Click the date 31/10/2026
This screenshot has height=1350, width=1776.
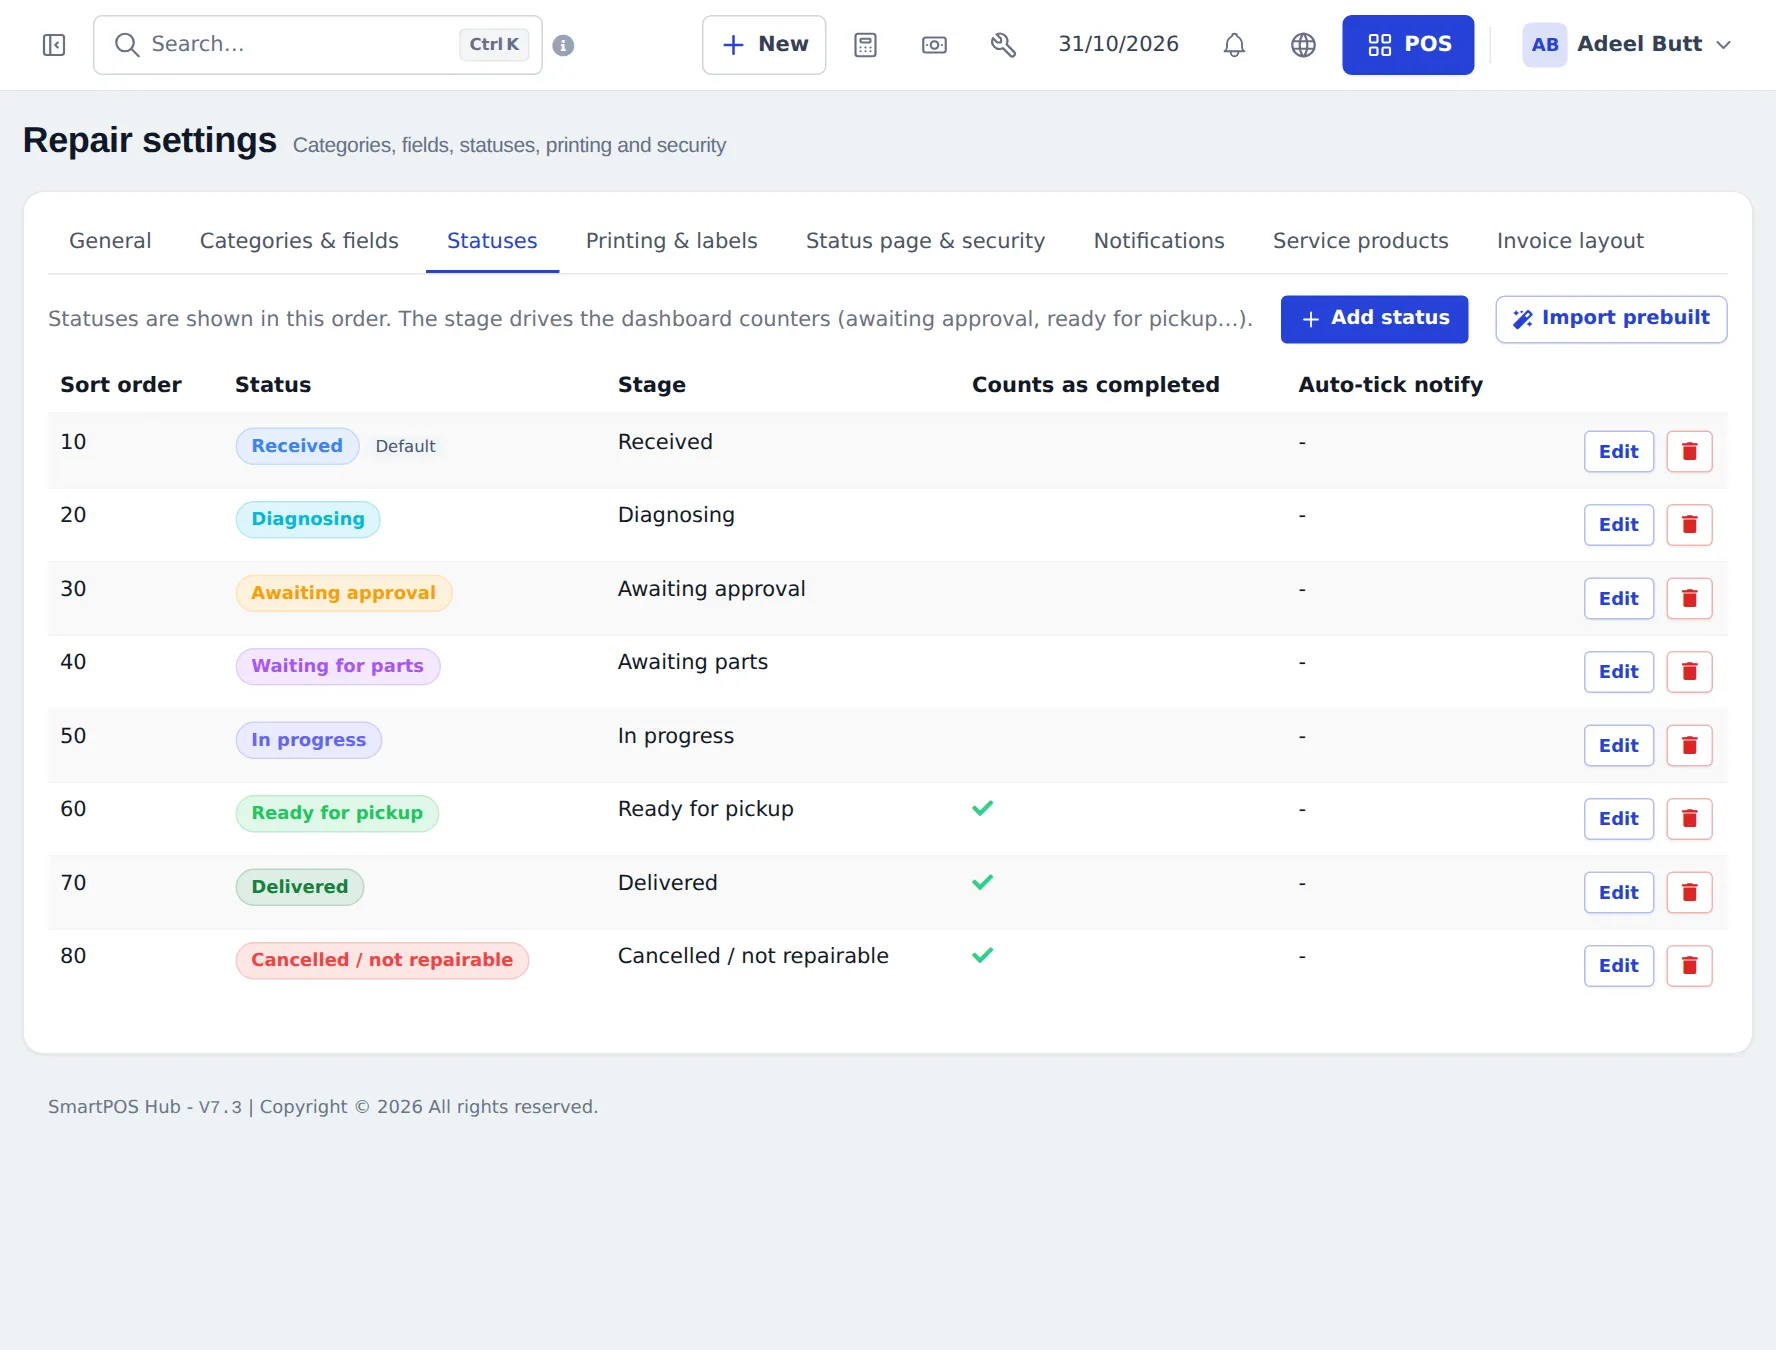click(1118, 45)
